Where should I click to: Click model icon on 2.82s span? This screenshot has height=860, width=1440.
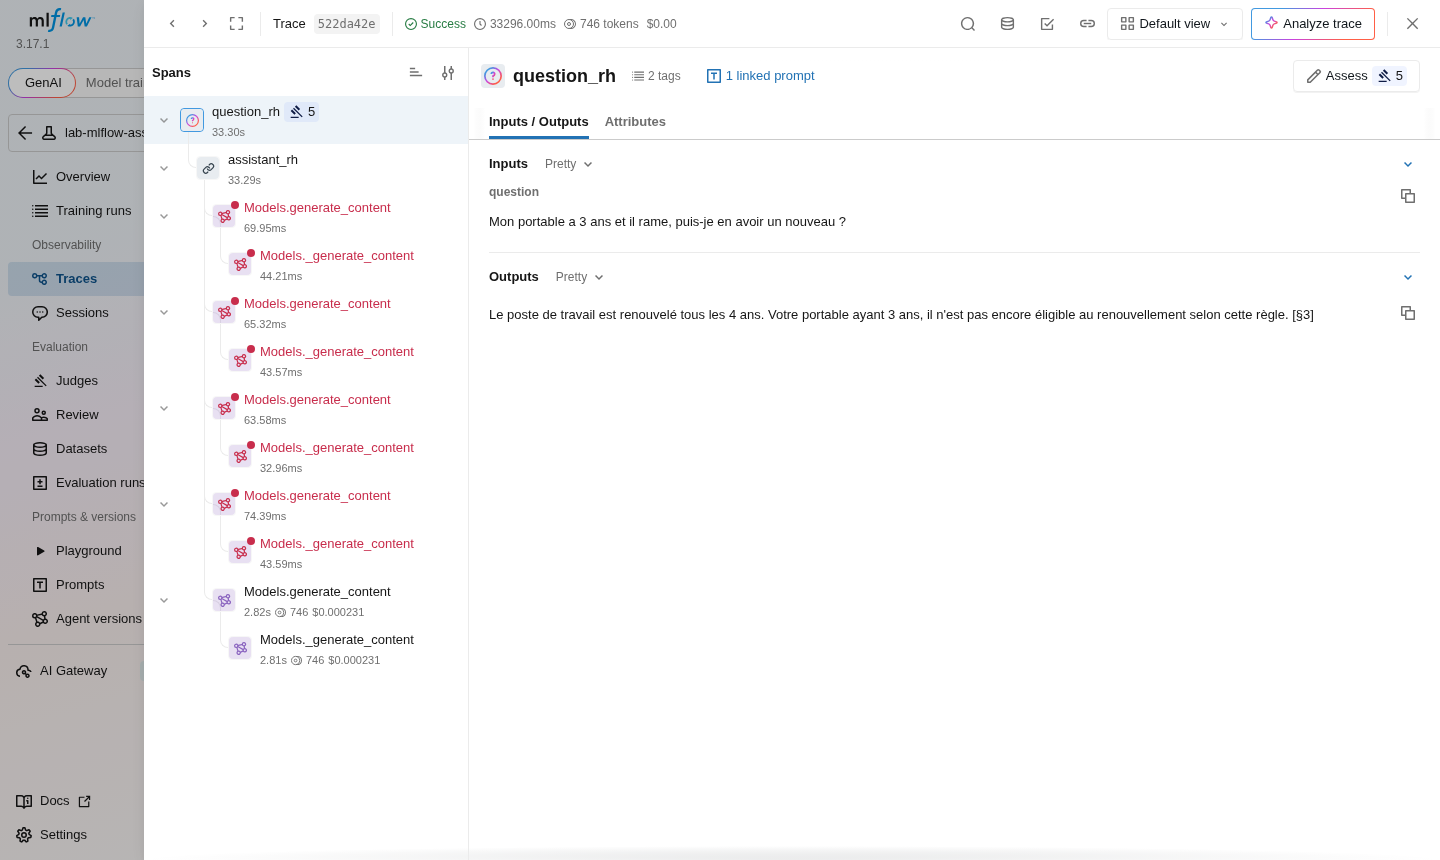[x=224, y=600]
